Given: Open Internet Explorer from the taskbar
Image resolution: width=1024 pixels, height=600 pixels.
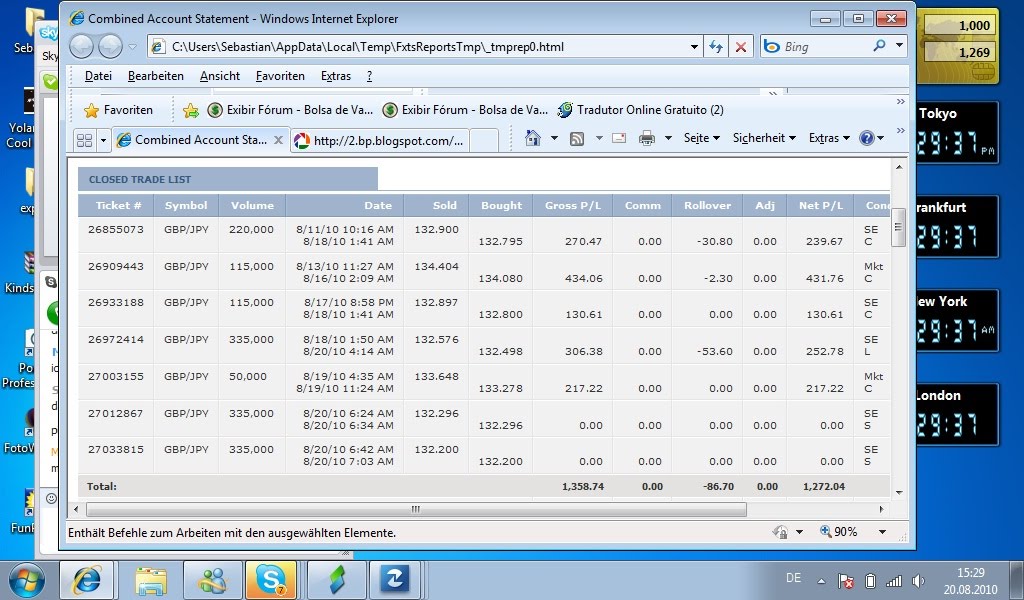Looking at the screenshot, I should pyautogui.click(x=87, y=580).
